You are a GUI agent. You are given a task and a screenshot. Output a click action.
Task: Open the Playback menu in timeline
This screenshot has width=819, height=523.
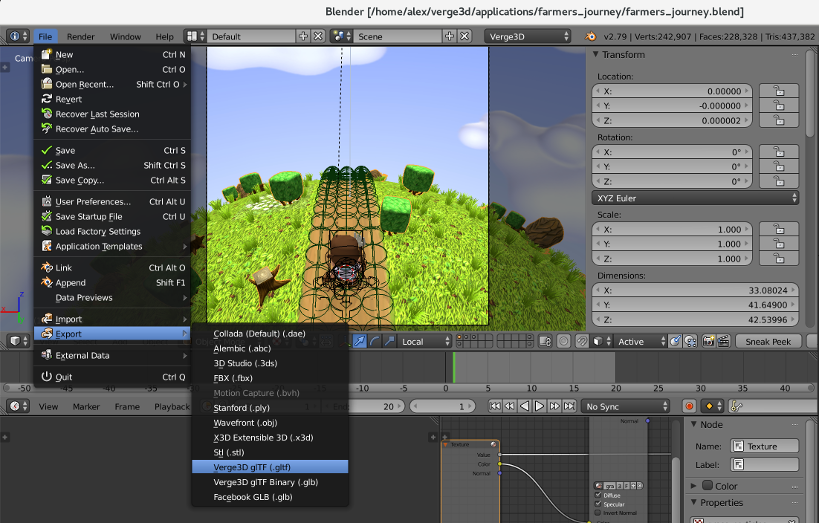[172, 406]
